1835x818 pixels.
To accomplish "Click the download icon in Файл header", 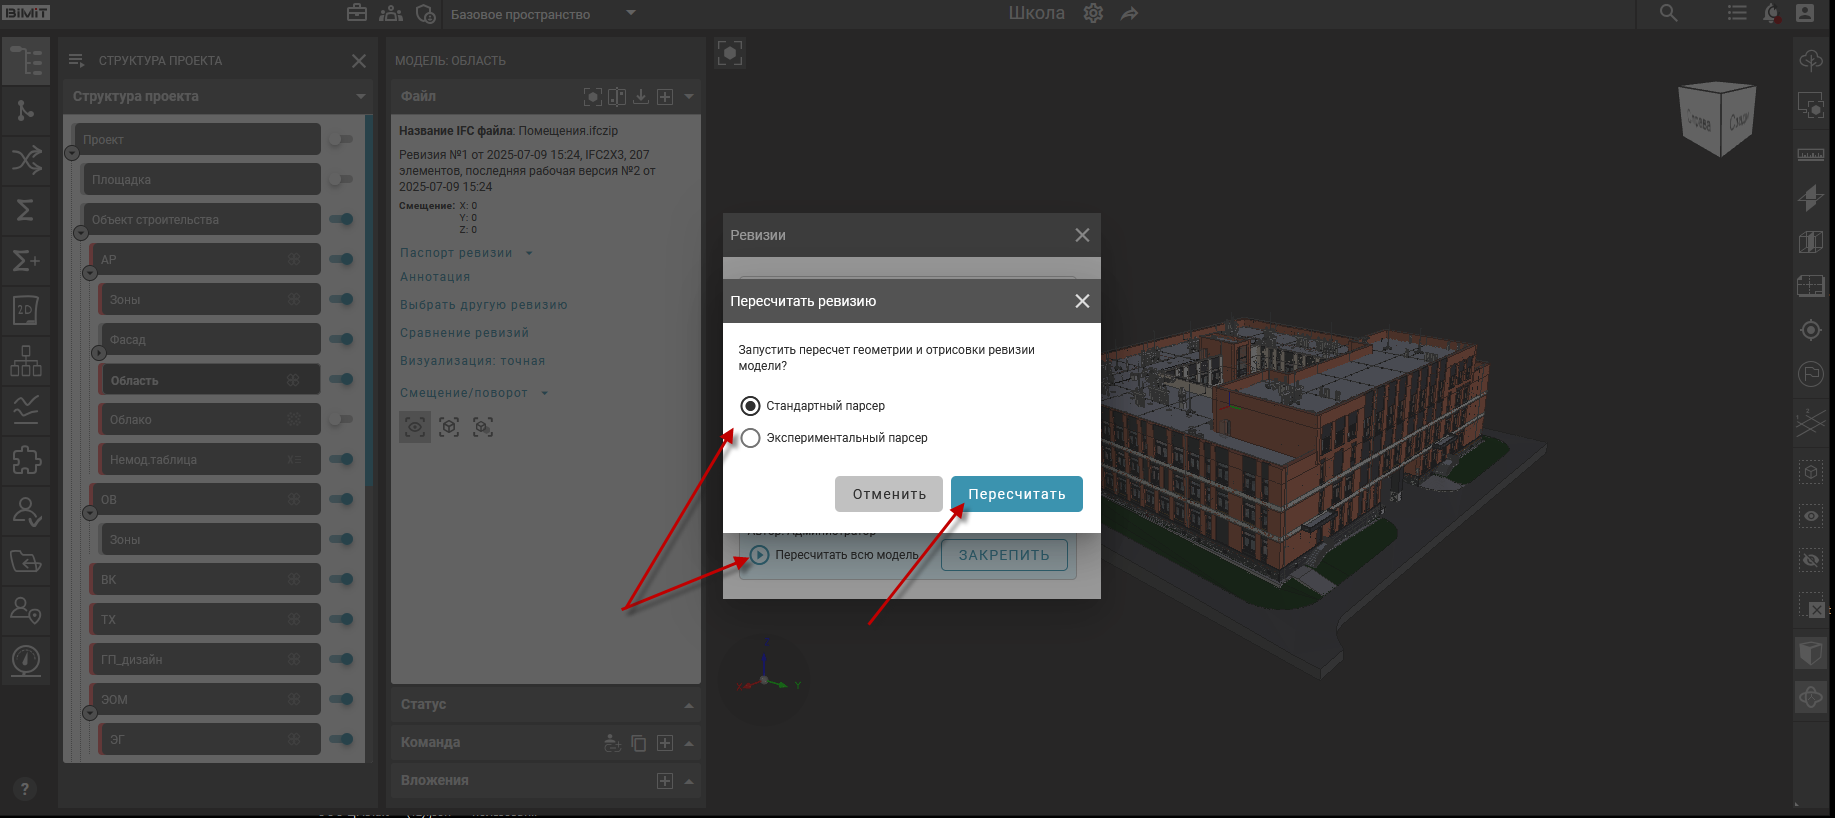I will [x=641, y=96].
